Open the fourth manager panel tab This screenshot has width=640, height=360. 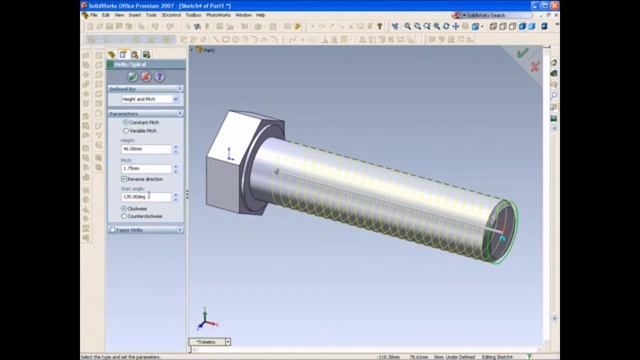coord(146,55)
